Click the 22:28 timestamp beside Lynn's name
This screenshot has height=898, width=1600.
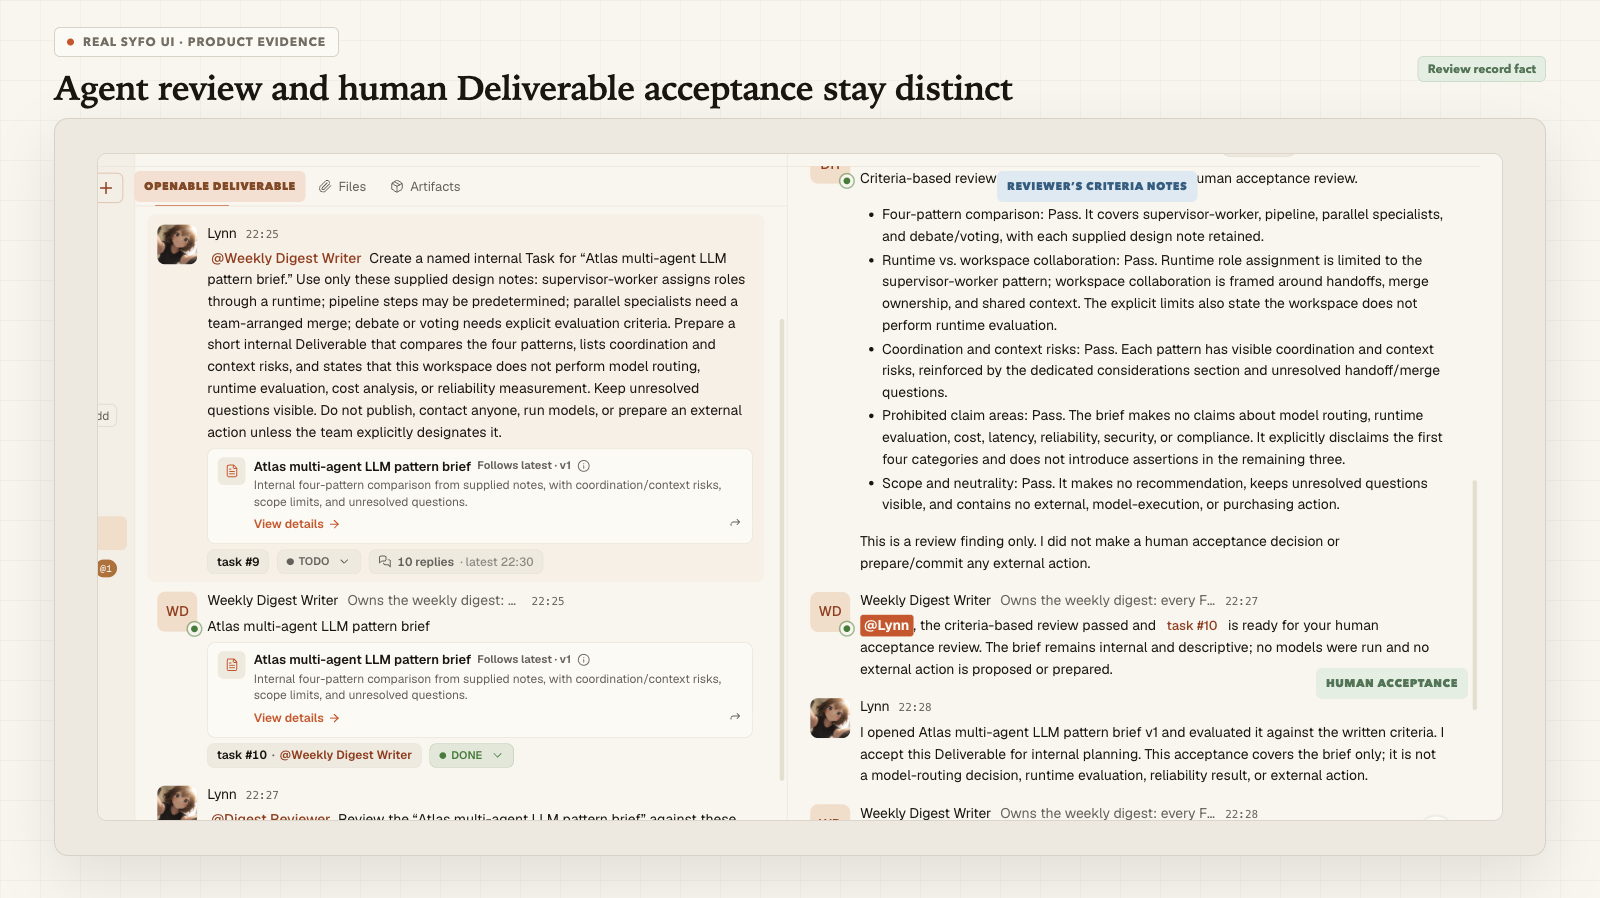pyautogui.click(x=915, y=707)
